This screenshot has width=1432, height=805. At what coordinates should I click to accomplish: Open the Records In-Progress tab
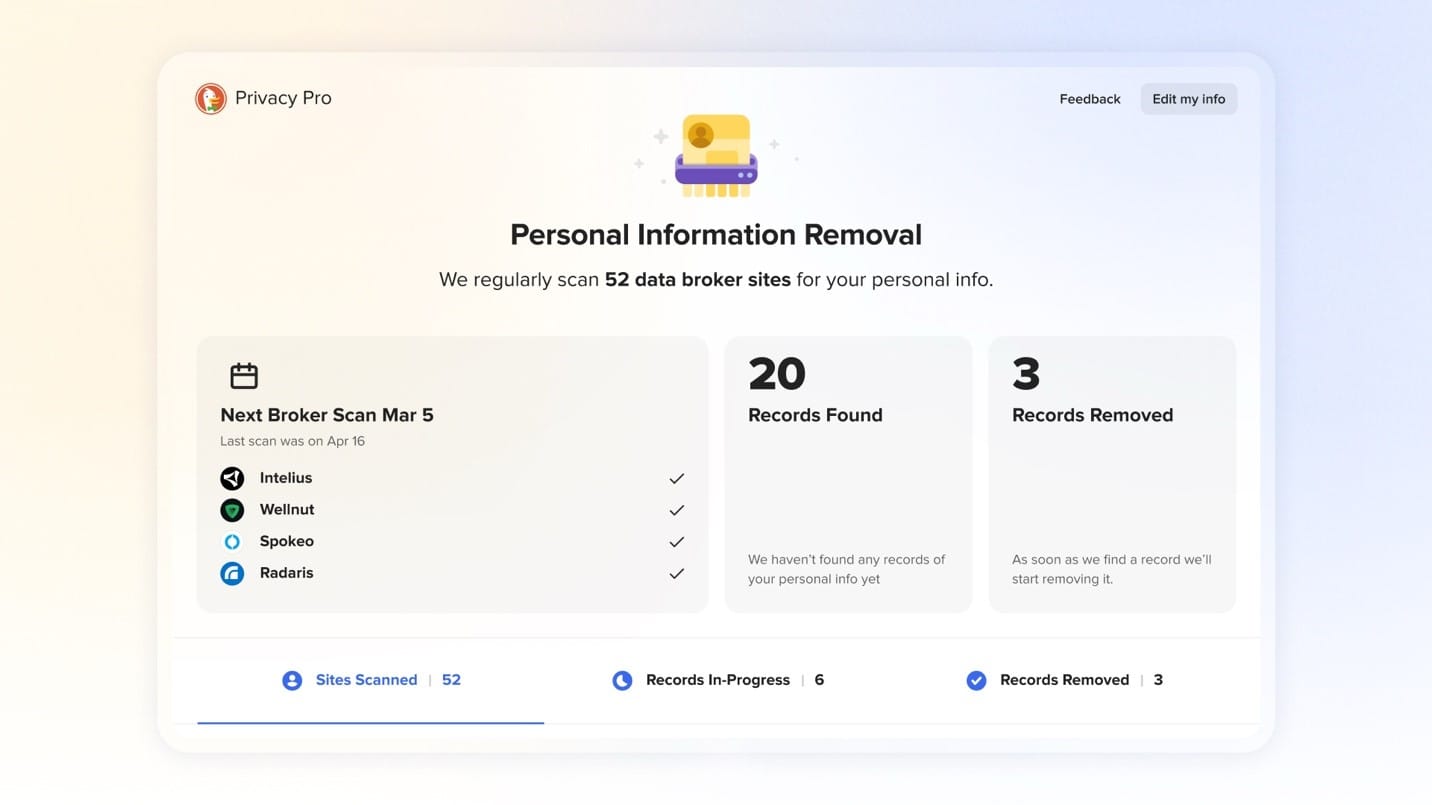[718, 680]
